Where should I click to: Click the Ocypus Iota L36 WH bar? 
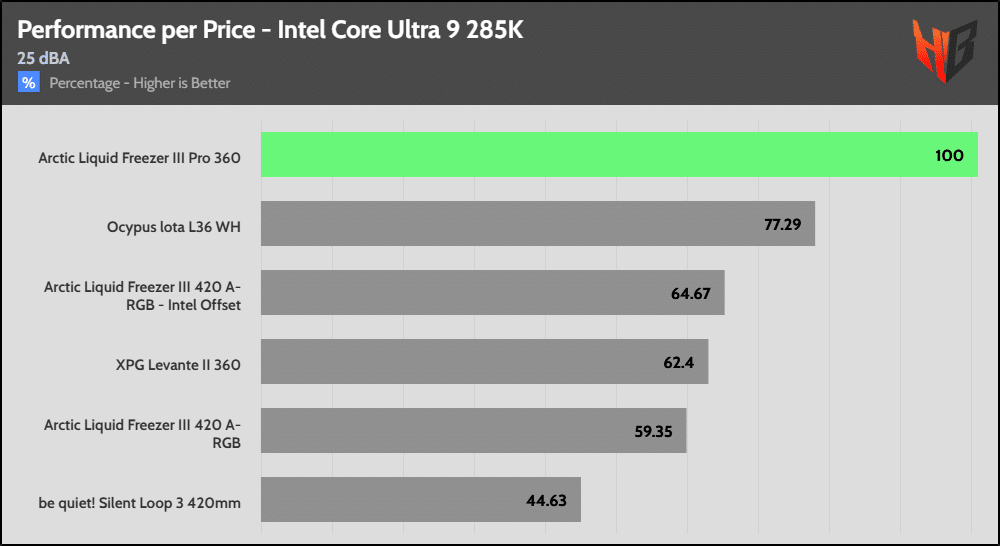click(x=520, y=224)
